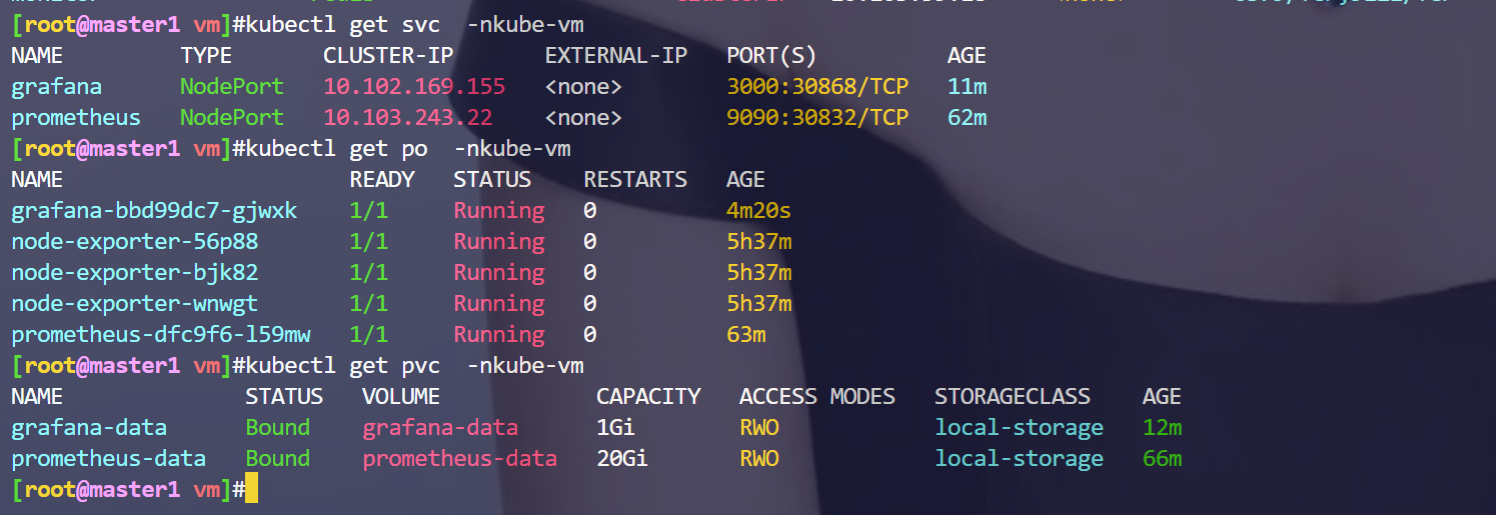1496x515 pixels.
Task: Select the grafana-data PVC name
Action: pos(89,428)
